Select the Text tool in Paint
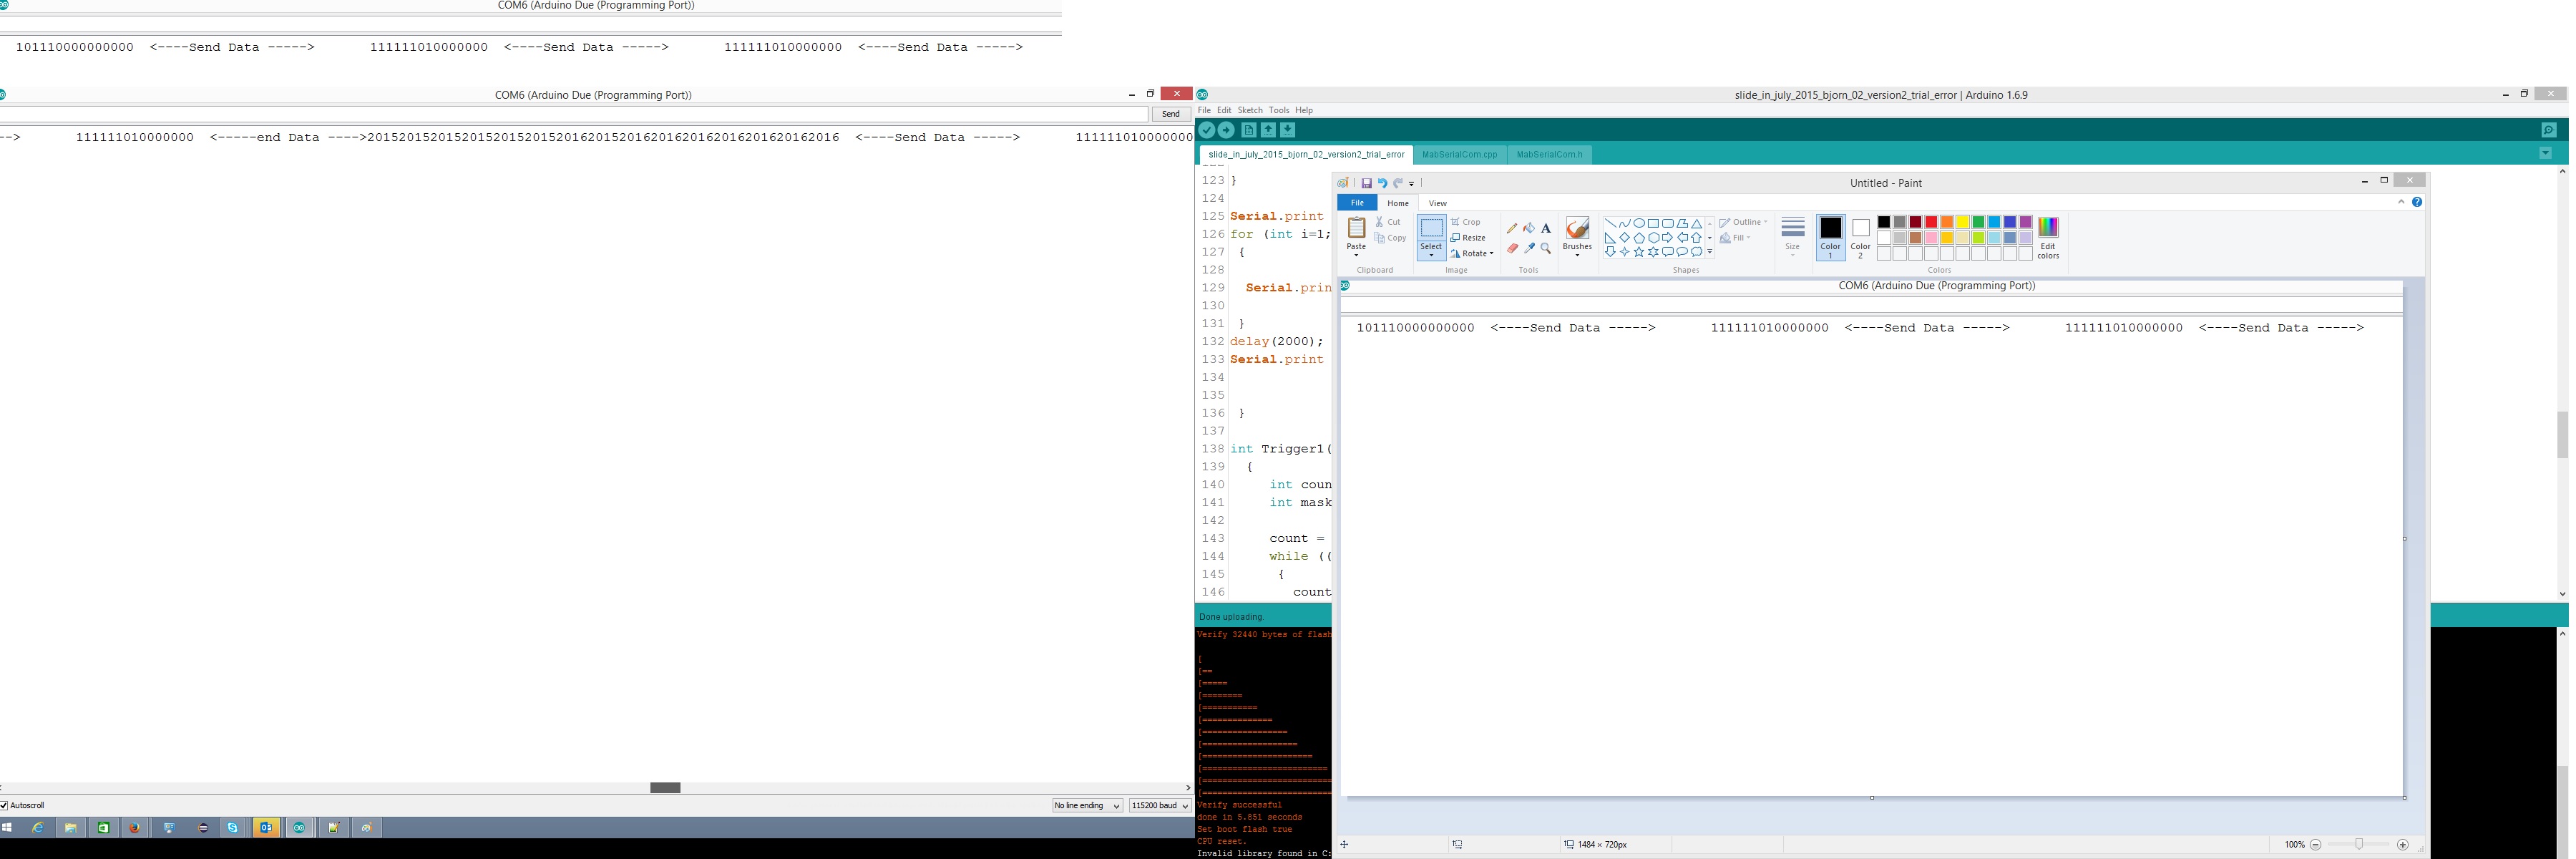The width and height of the screenshot is (2576, 859). tap(1546, 228)
